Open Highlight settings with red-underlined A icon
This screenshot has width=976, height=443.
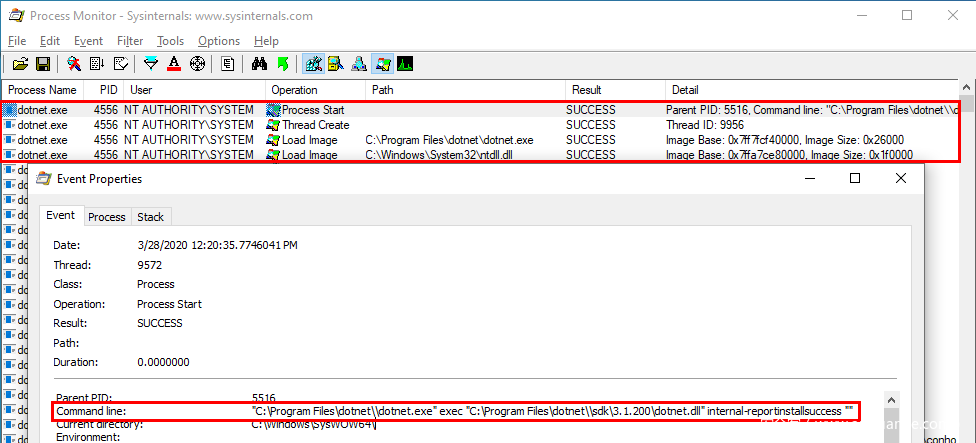pyautogui.click(x=174, y=64)
